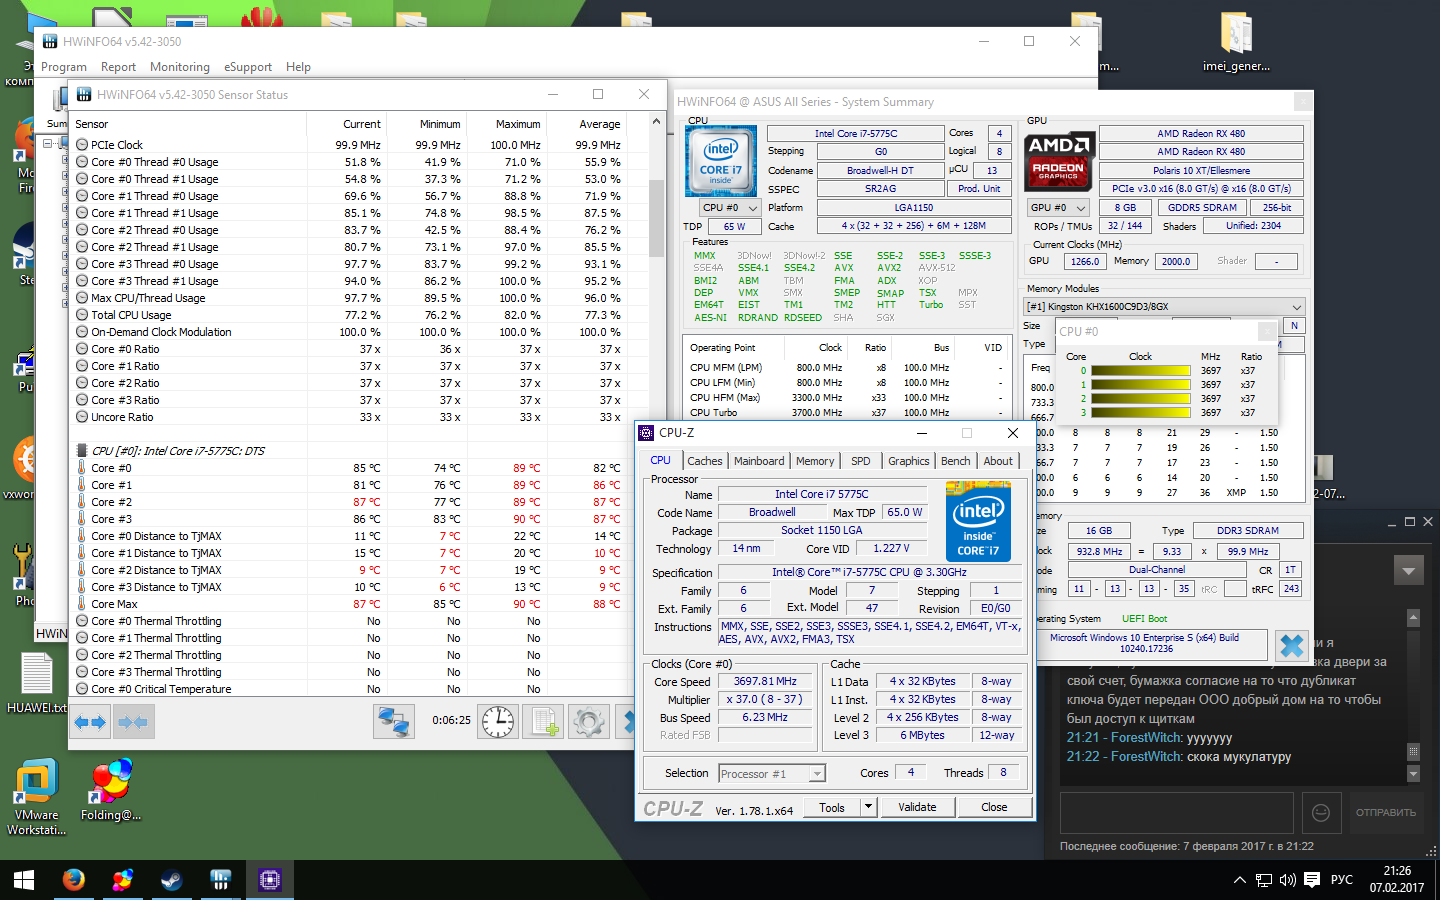Switch to the Graphics tab in CPU-Z

tap(909, 461)
